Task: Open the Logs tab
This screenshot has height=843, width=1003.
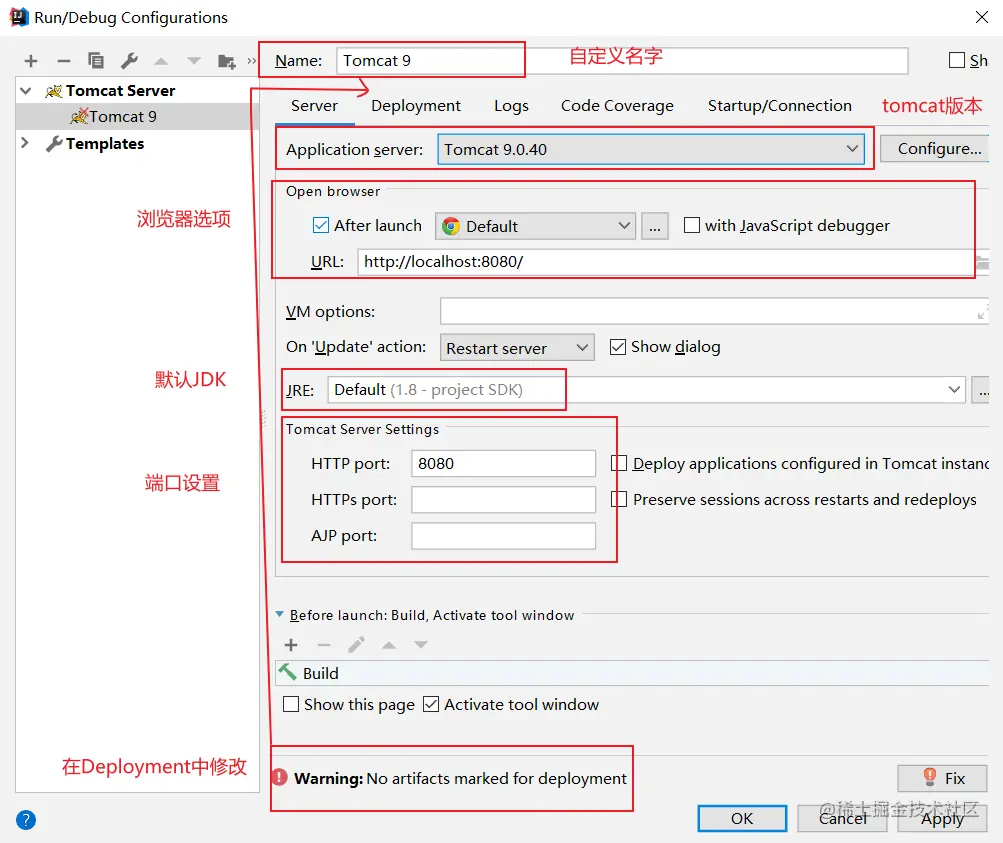Action: (511, 106)
